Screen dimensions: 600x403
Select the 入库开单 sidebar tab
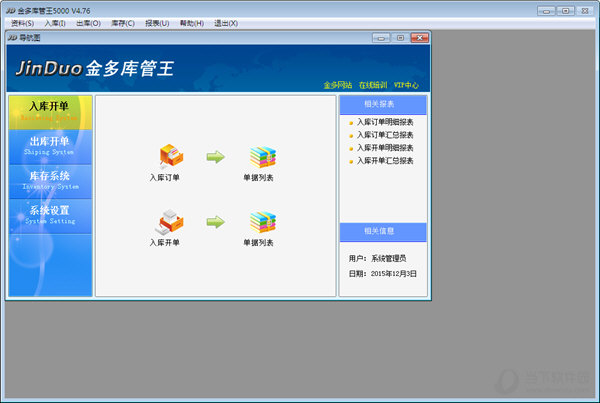(x=50, y=110)
